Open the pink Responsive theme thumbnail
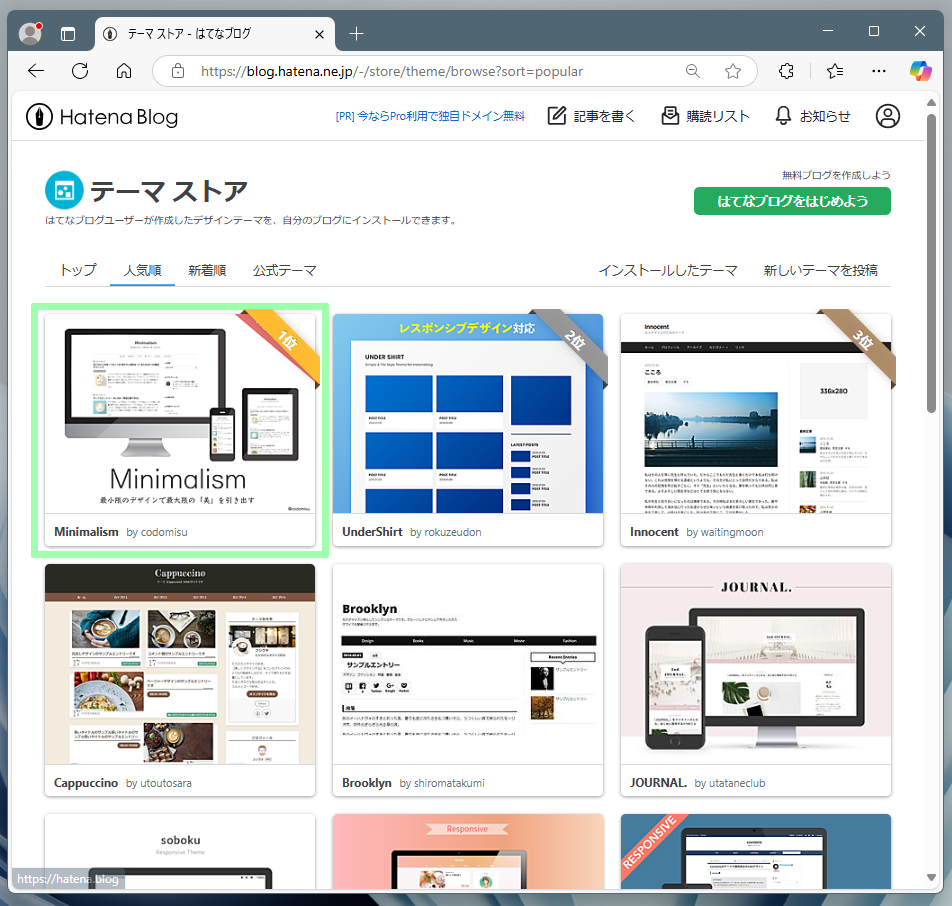Image resolution: width=952 pixels, height=906 pixels. point(468,851)
